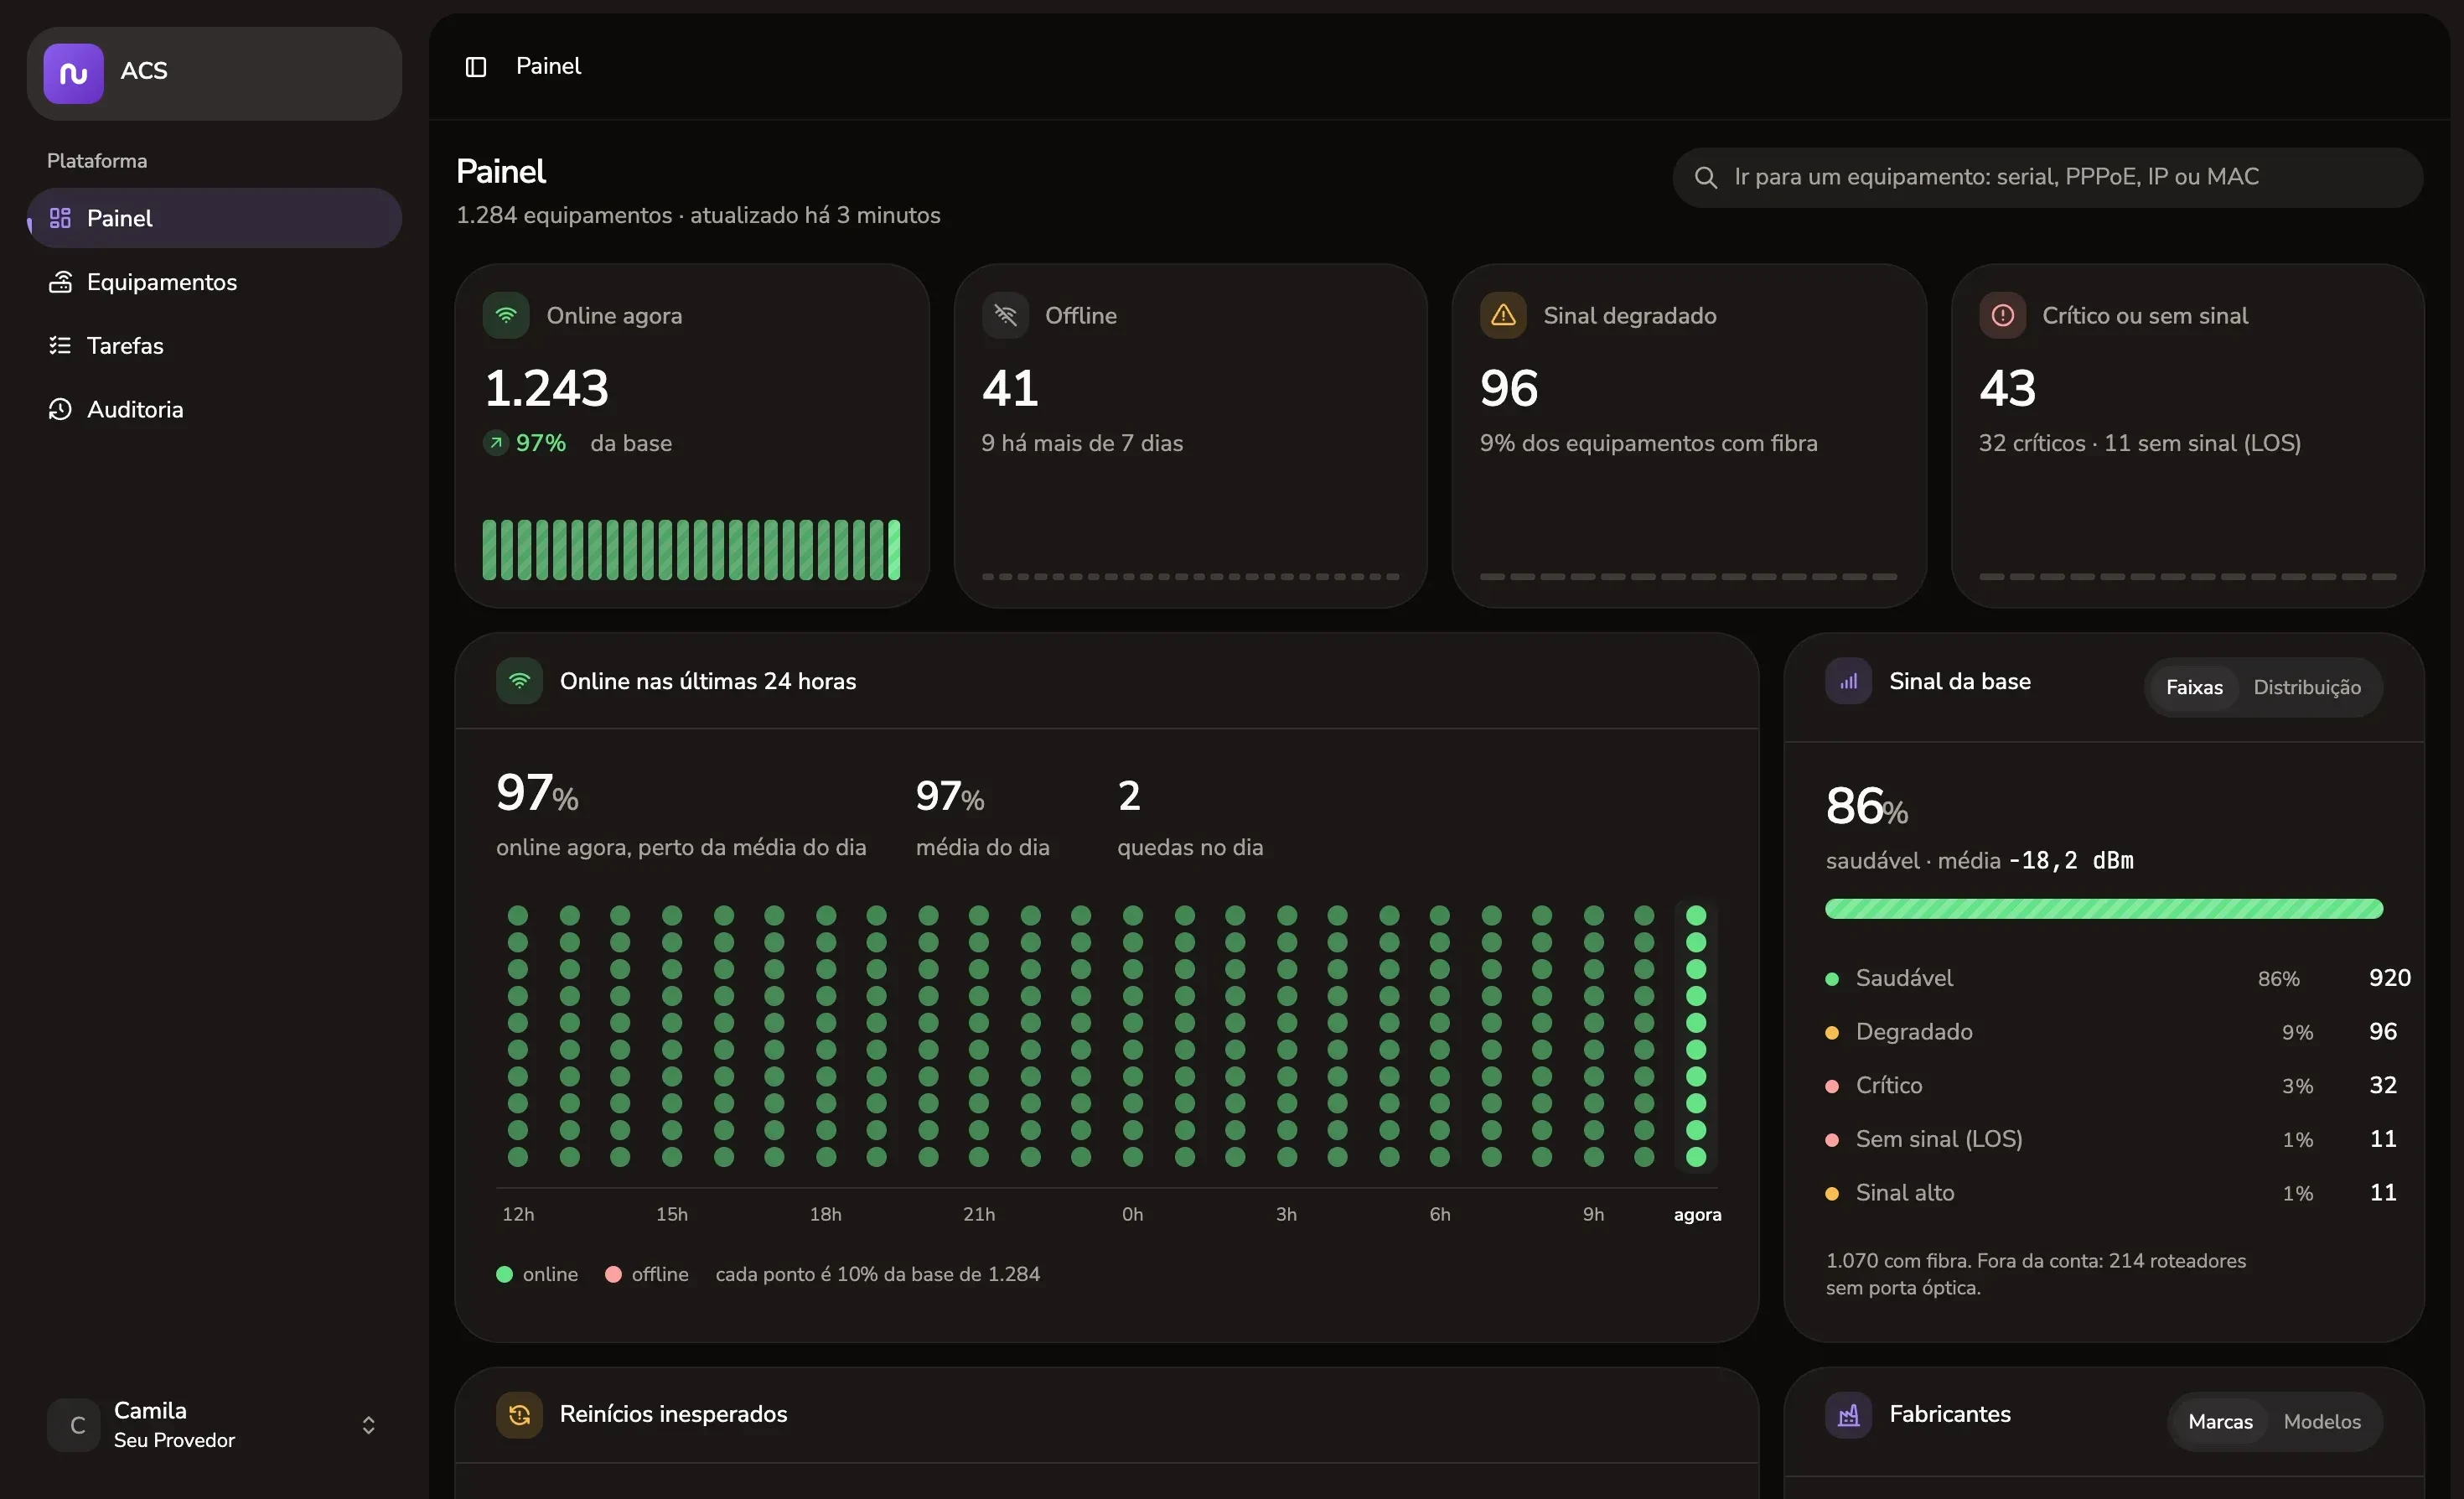The height and width of the screenshot is (1499, 2464).
Task: Open the Online agora 1.243 card
Action: (692, 436)
